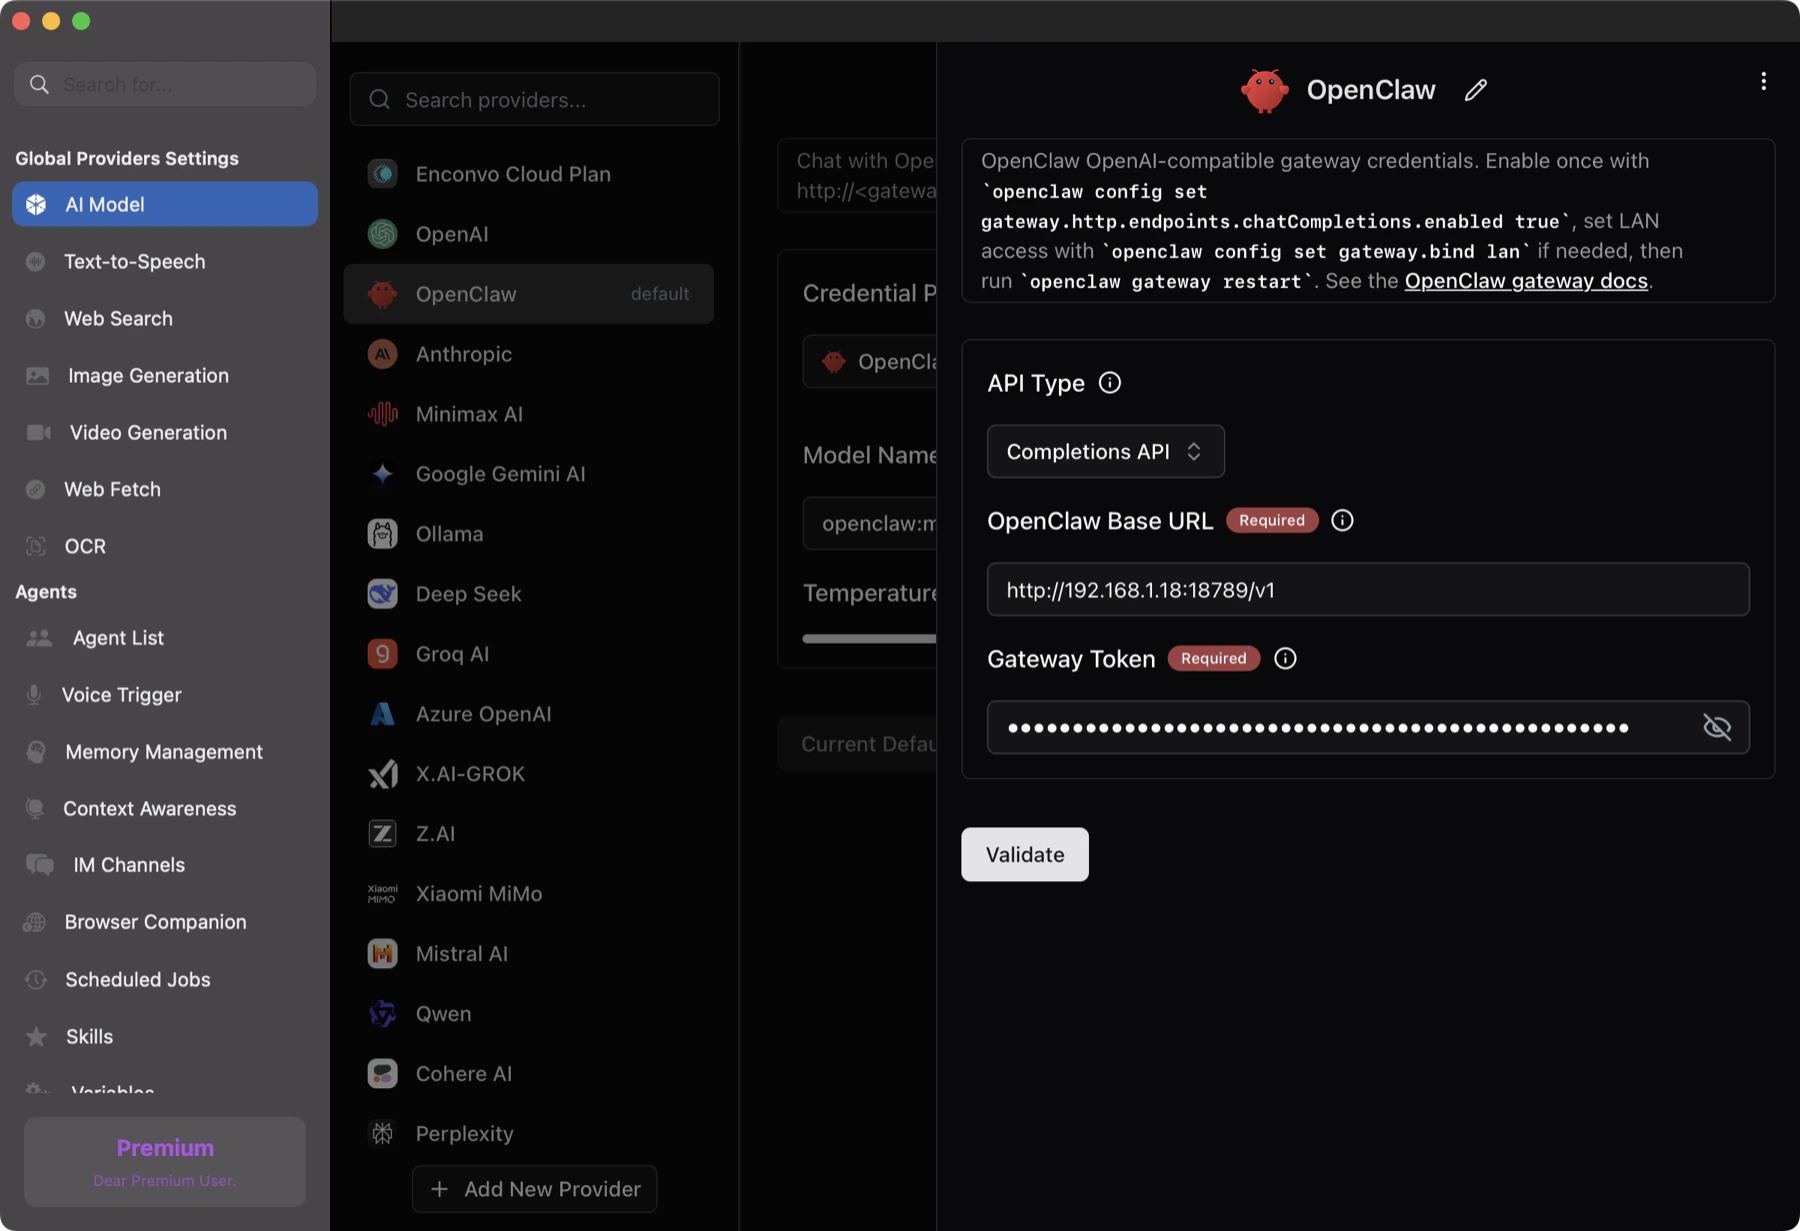Image resolution: width=1800 pixels, height=1231 pixels.
Task: Open the Completions API dropdown
Action: [1105, 452]
